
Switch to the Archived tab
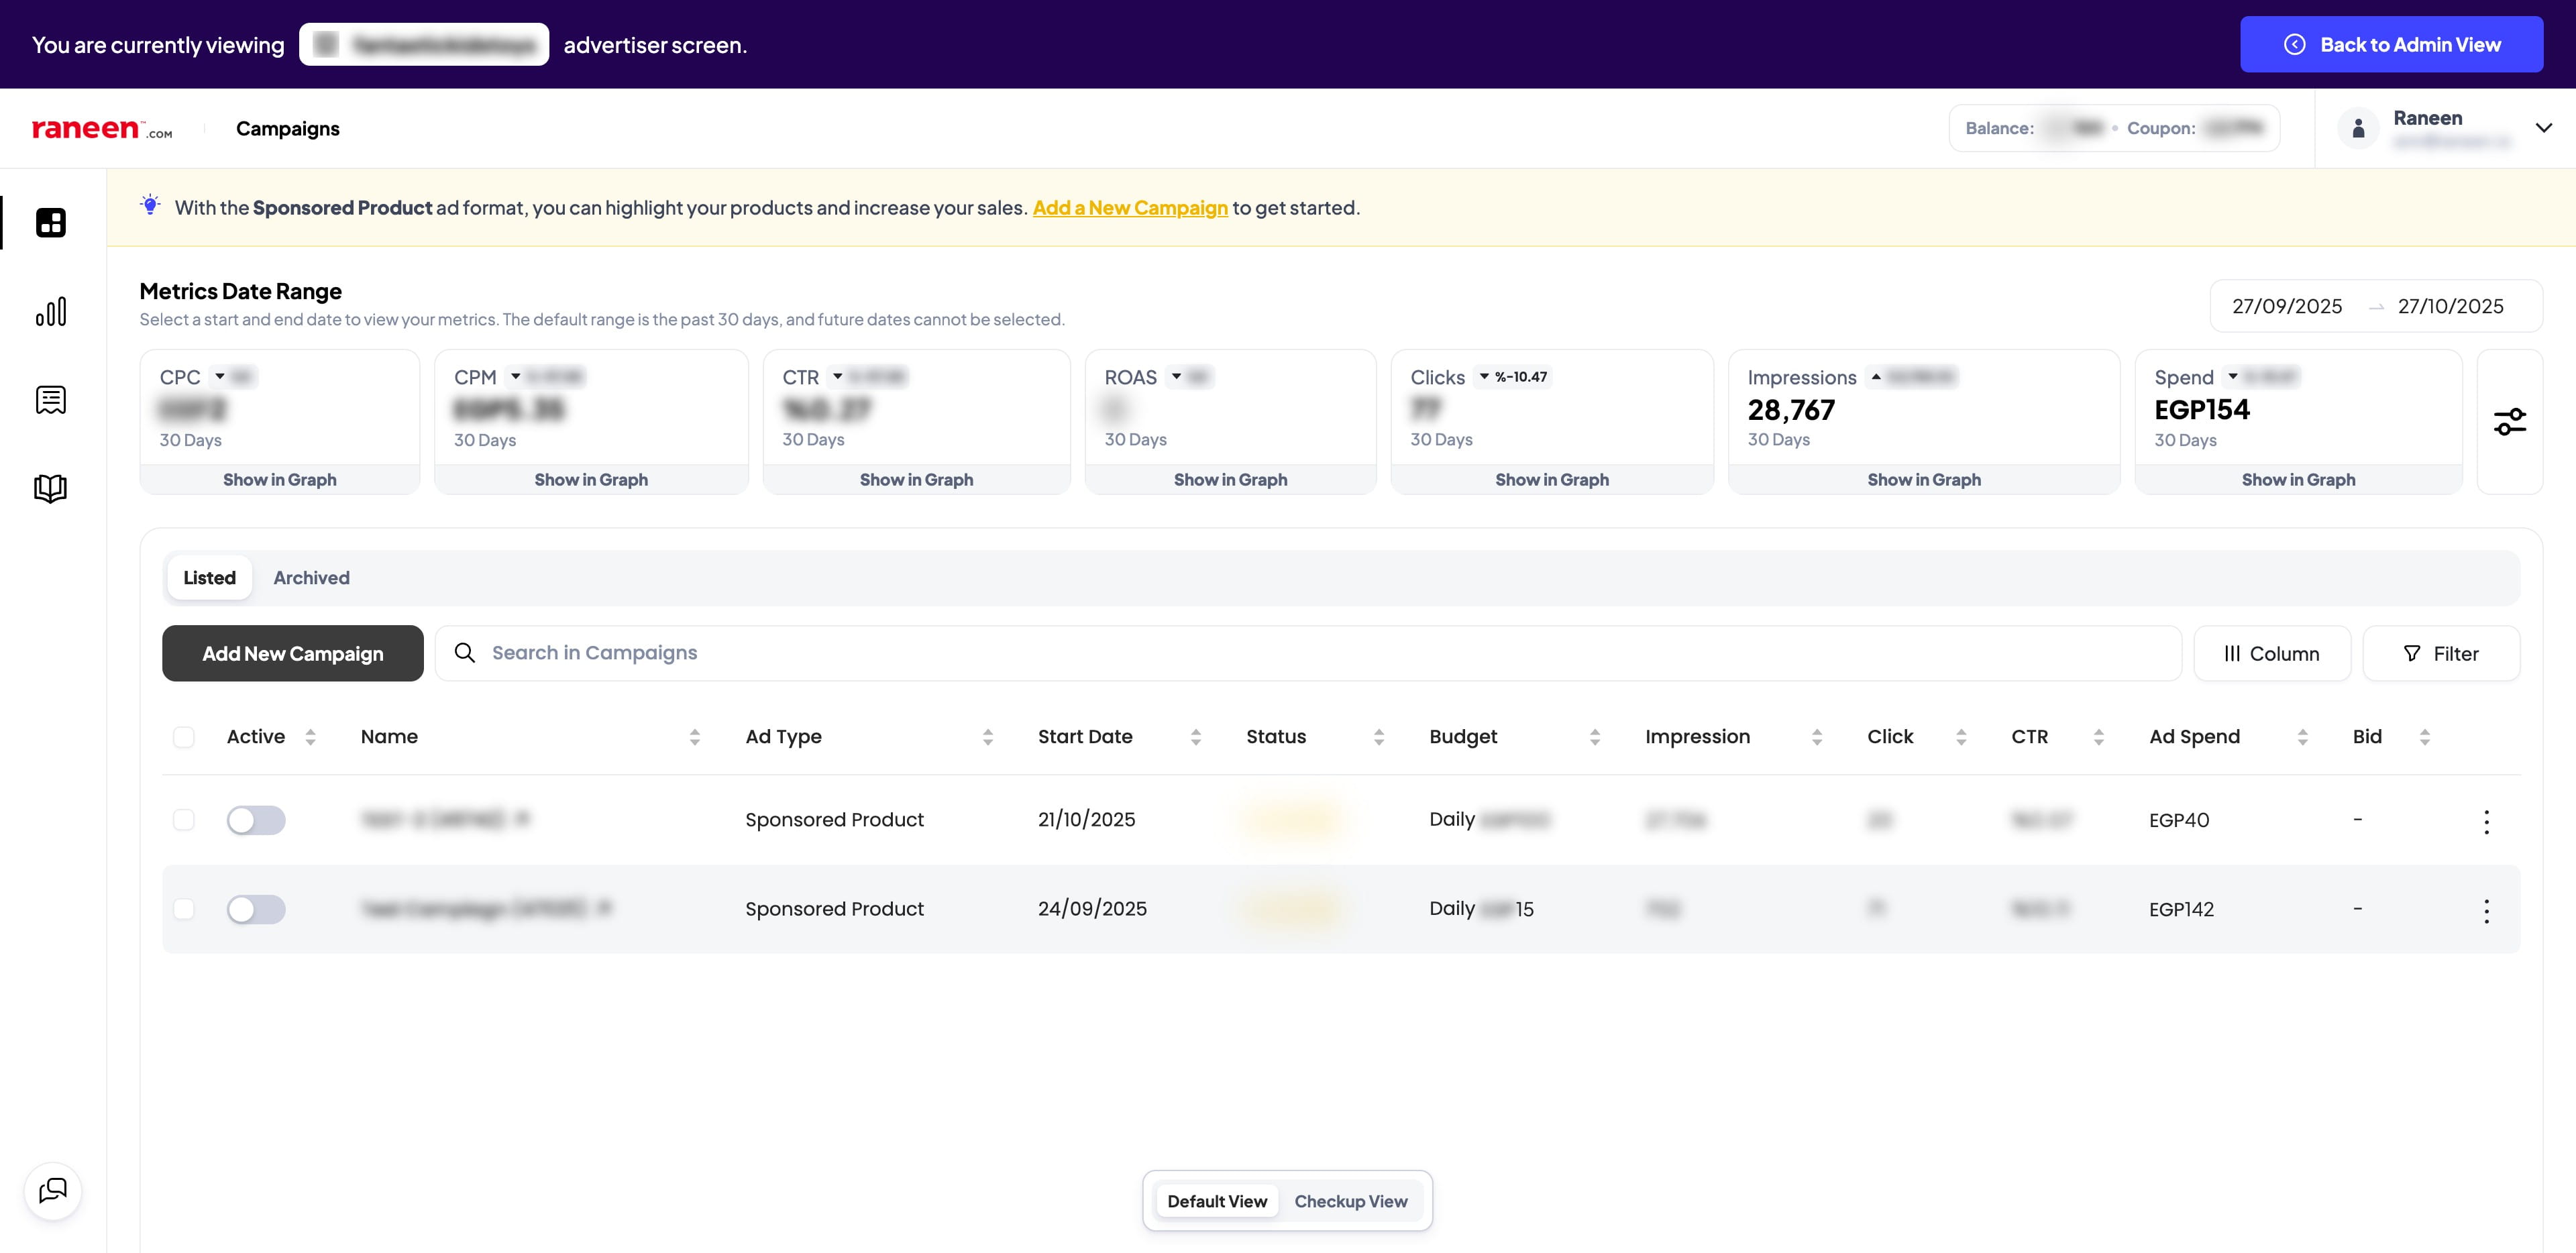point(311,578)
